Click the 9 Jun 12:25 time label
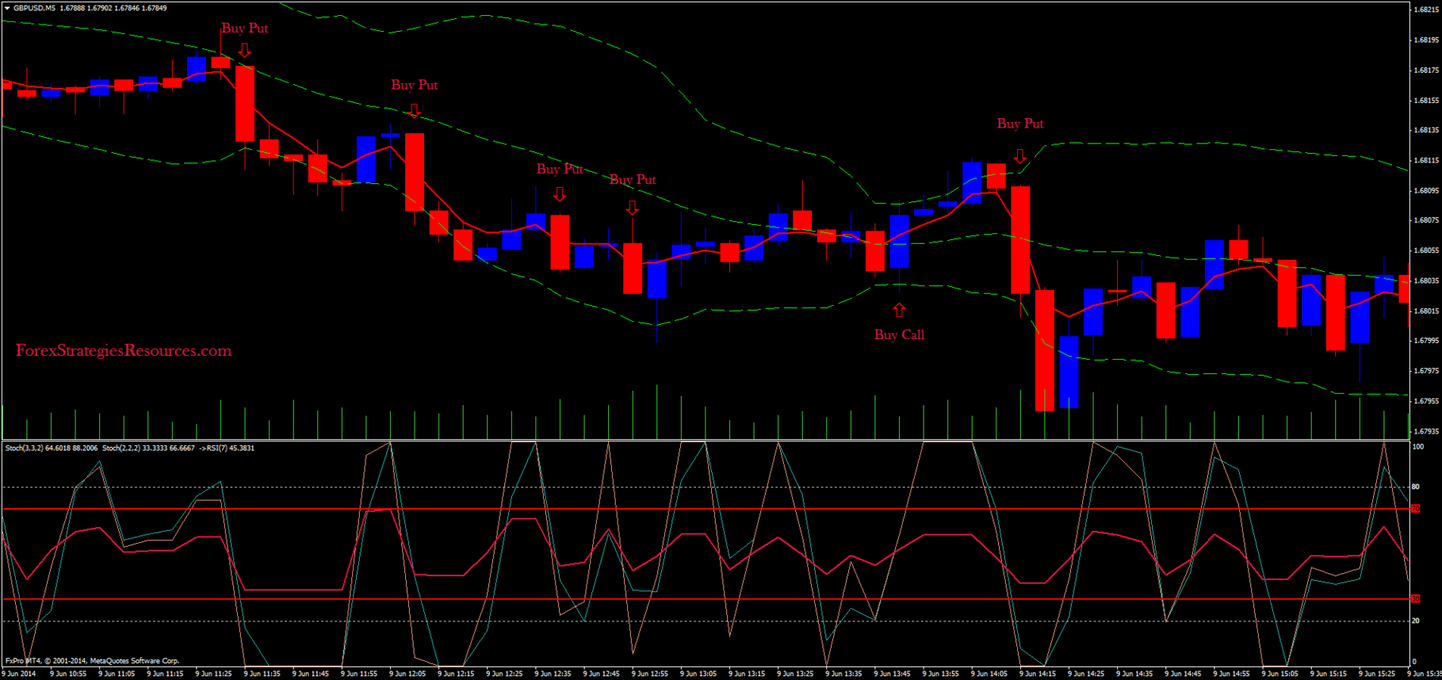 coord(503,674)
